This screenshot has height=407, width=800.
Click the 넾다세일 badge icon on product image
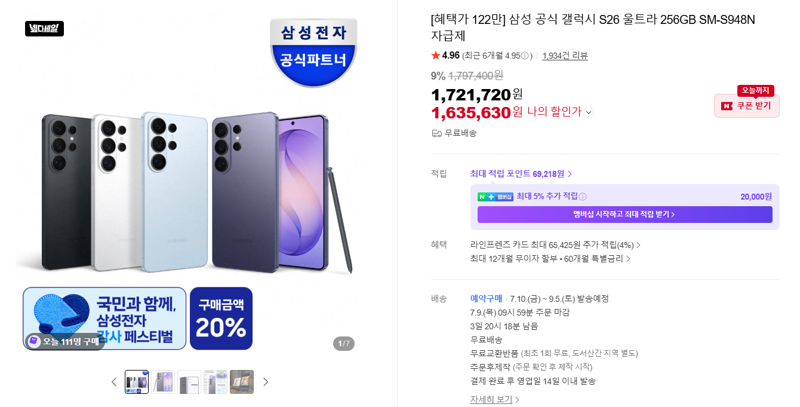click(44, 29)
